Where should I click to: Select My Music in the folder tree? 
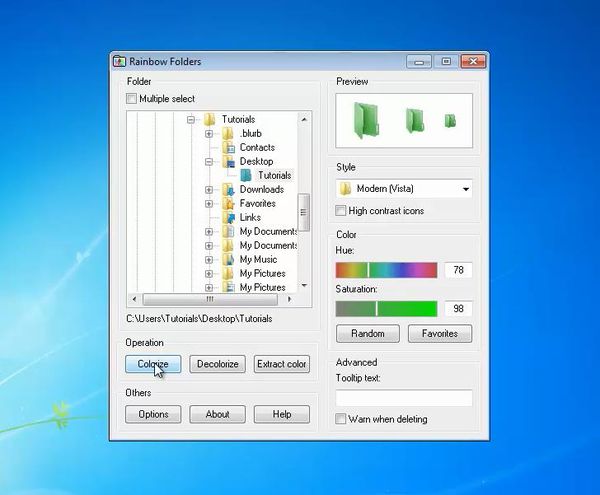pos(258,260)
